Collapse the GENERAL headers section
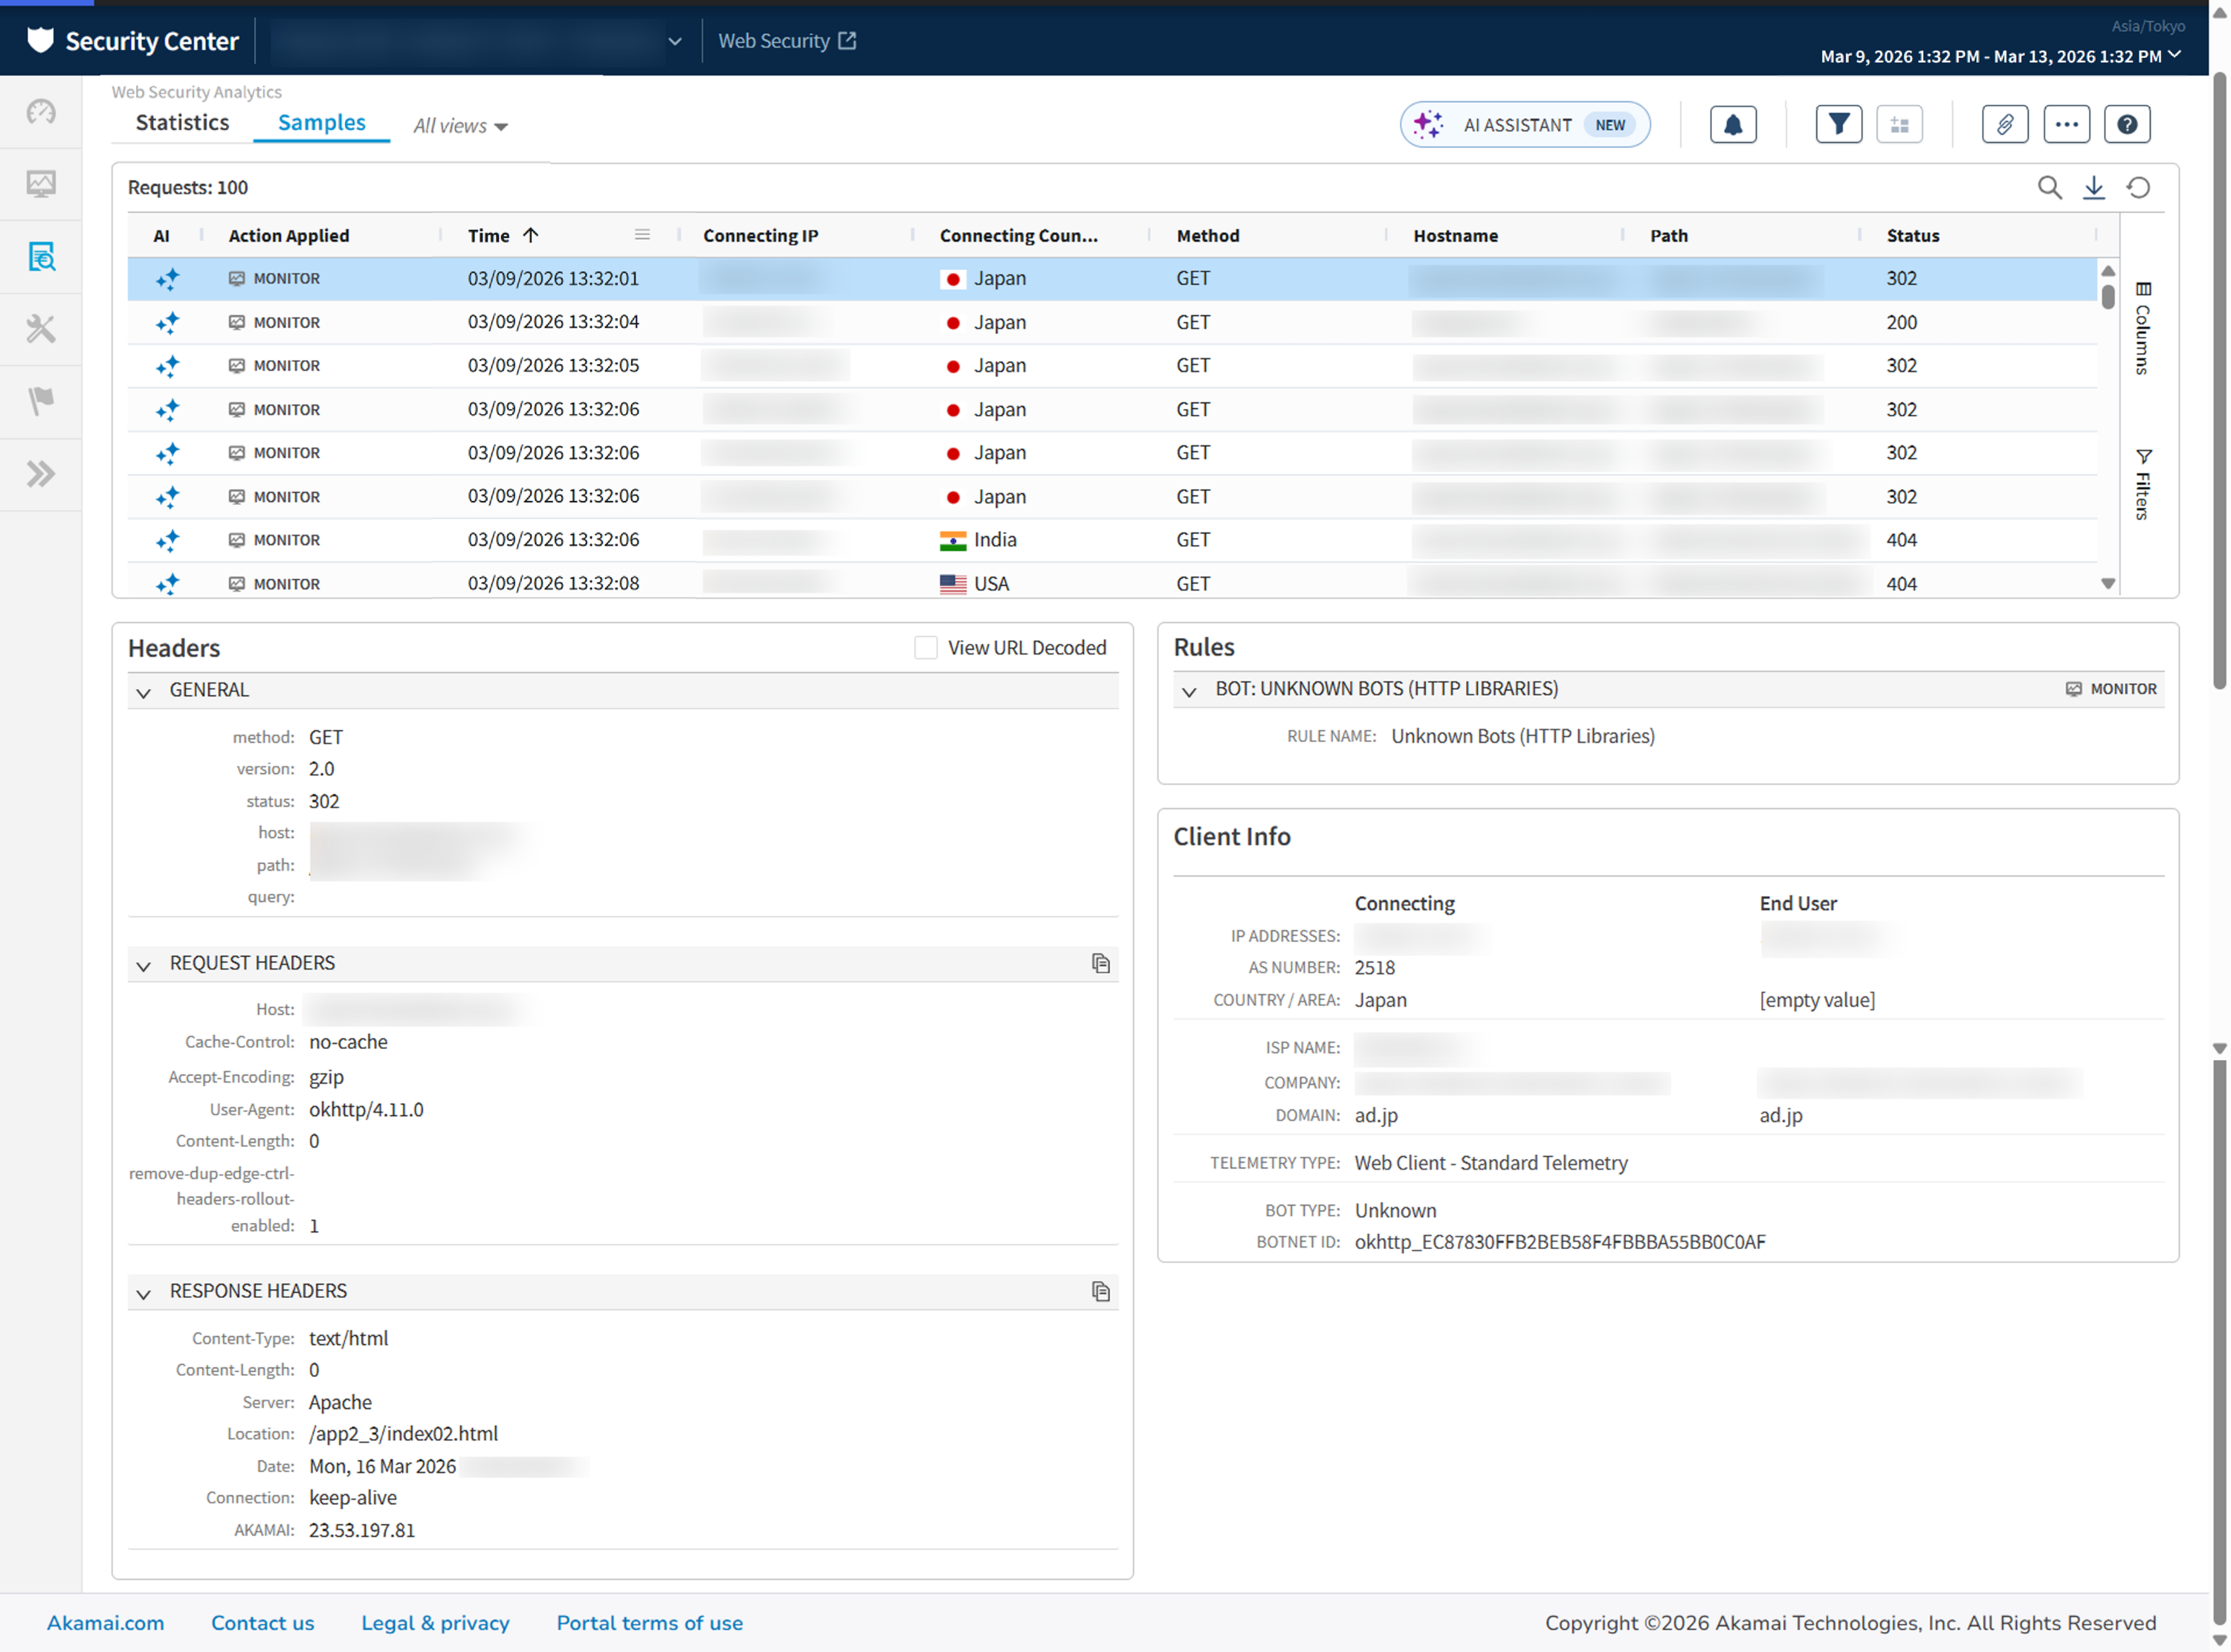The height and width of the screenshot is (1652, 2231). pyautogui.click(x=144, y=692)
